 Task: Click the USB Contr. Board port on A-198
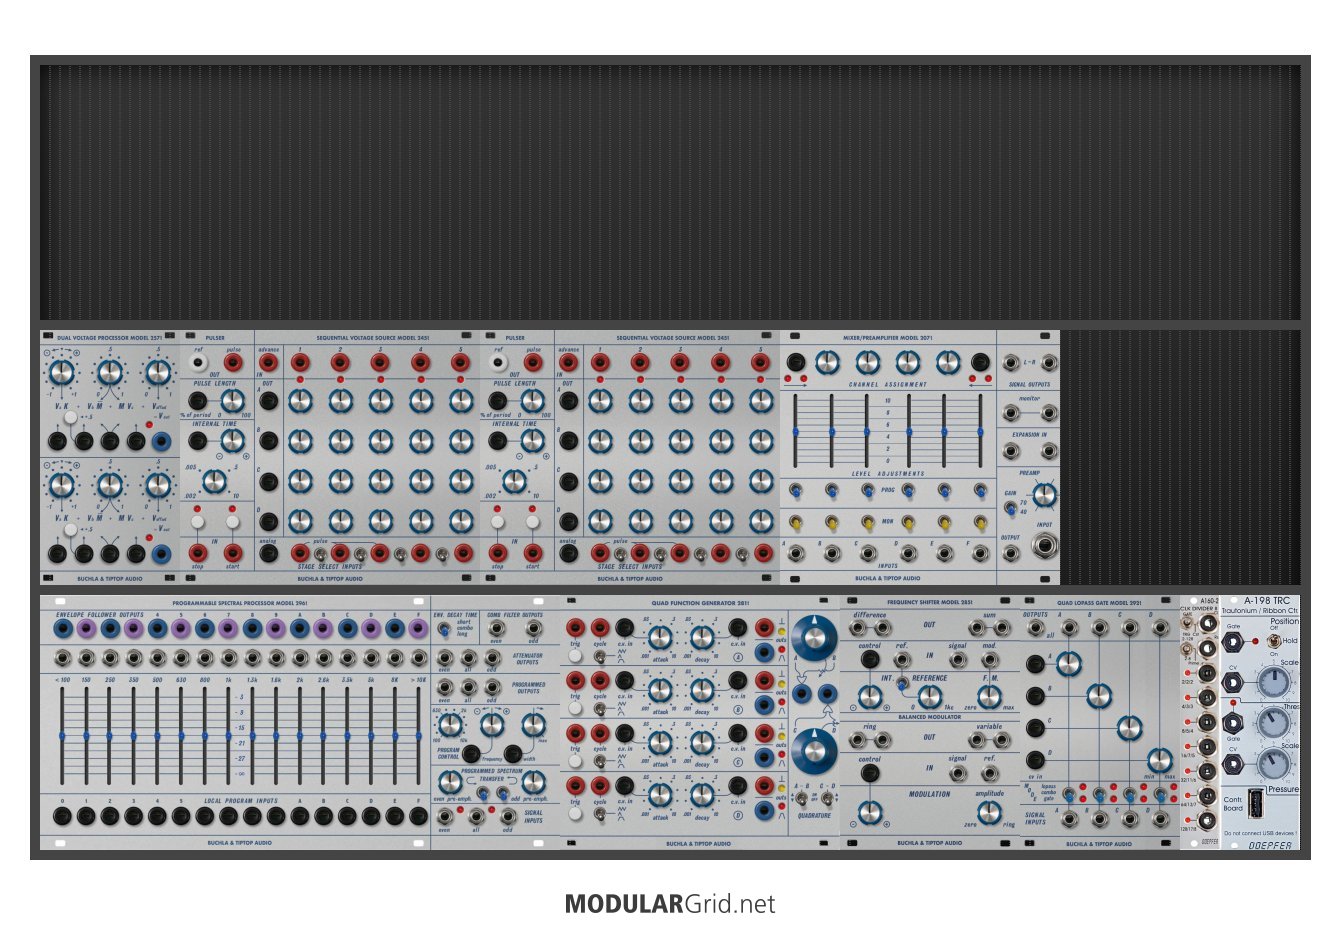(x=1257, y=803)
